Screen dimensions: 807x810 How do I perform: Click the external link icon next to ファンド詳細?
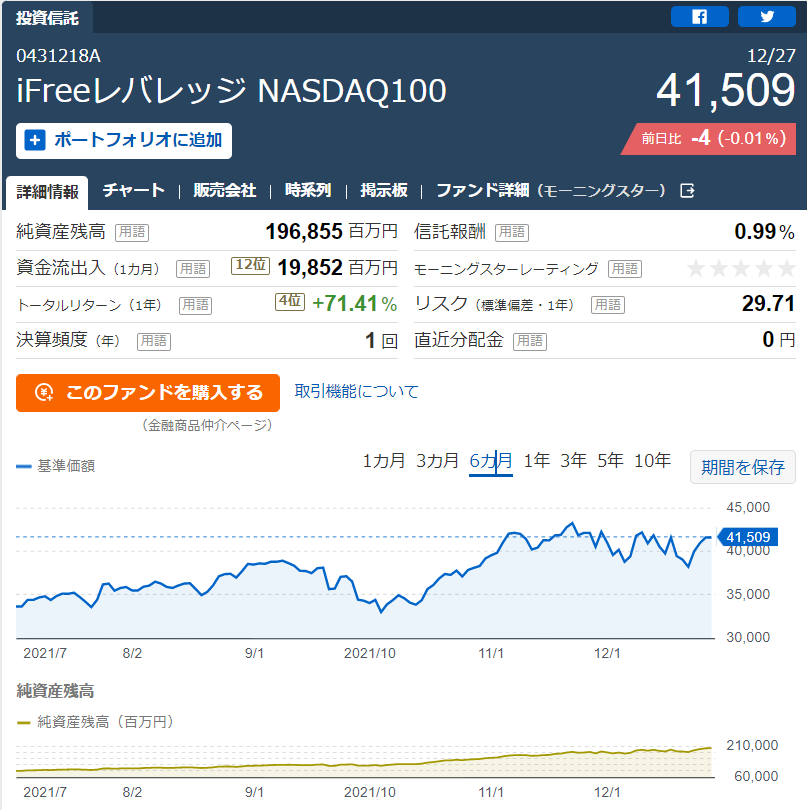click(x=687, y=191)
